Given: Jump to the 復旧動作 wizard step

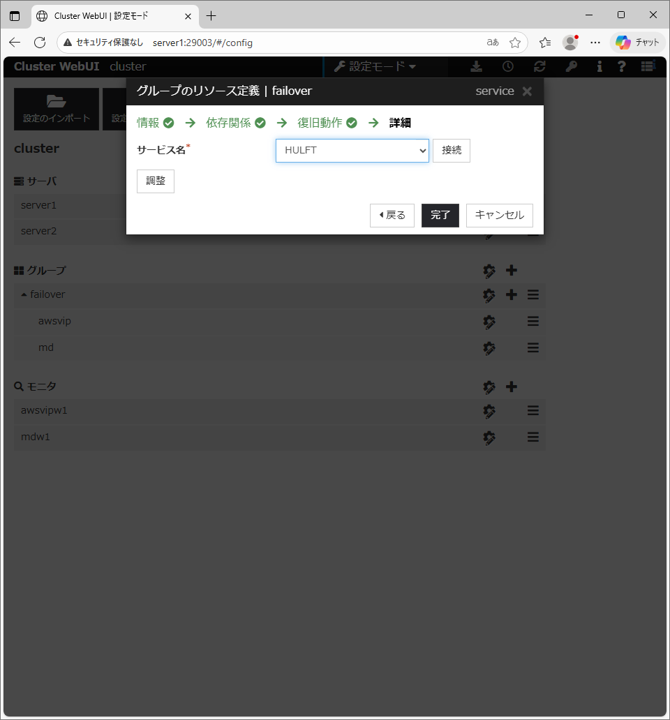Looking at the screenshot, I should [x=319, y=123].
